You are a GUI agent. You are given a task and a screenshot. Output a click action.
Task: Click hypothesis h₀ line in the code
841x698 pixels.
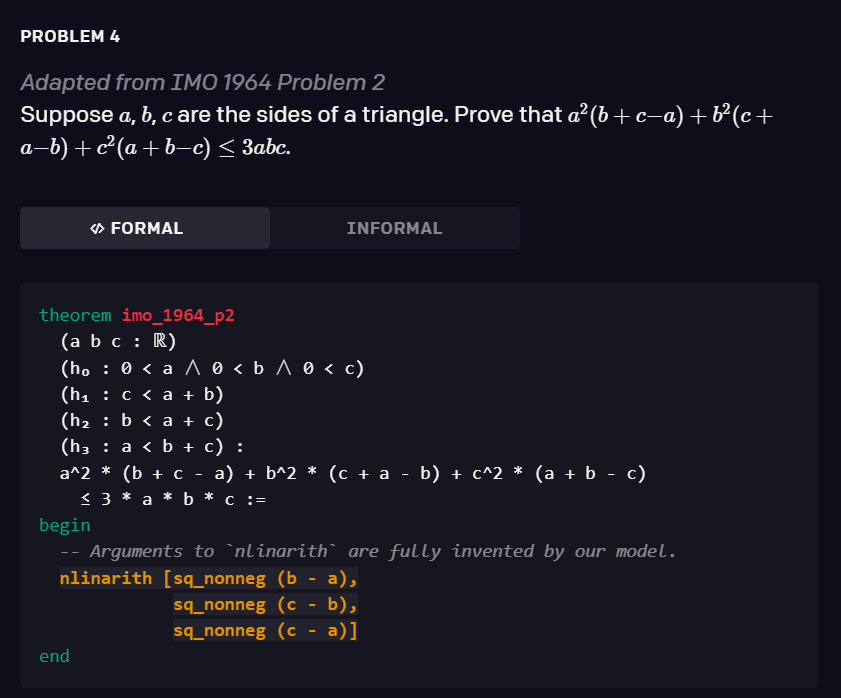(212, 368)
